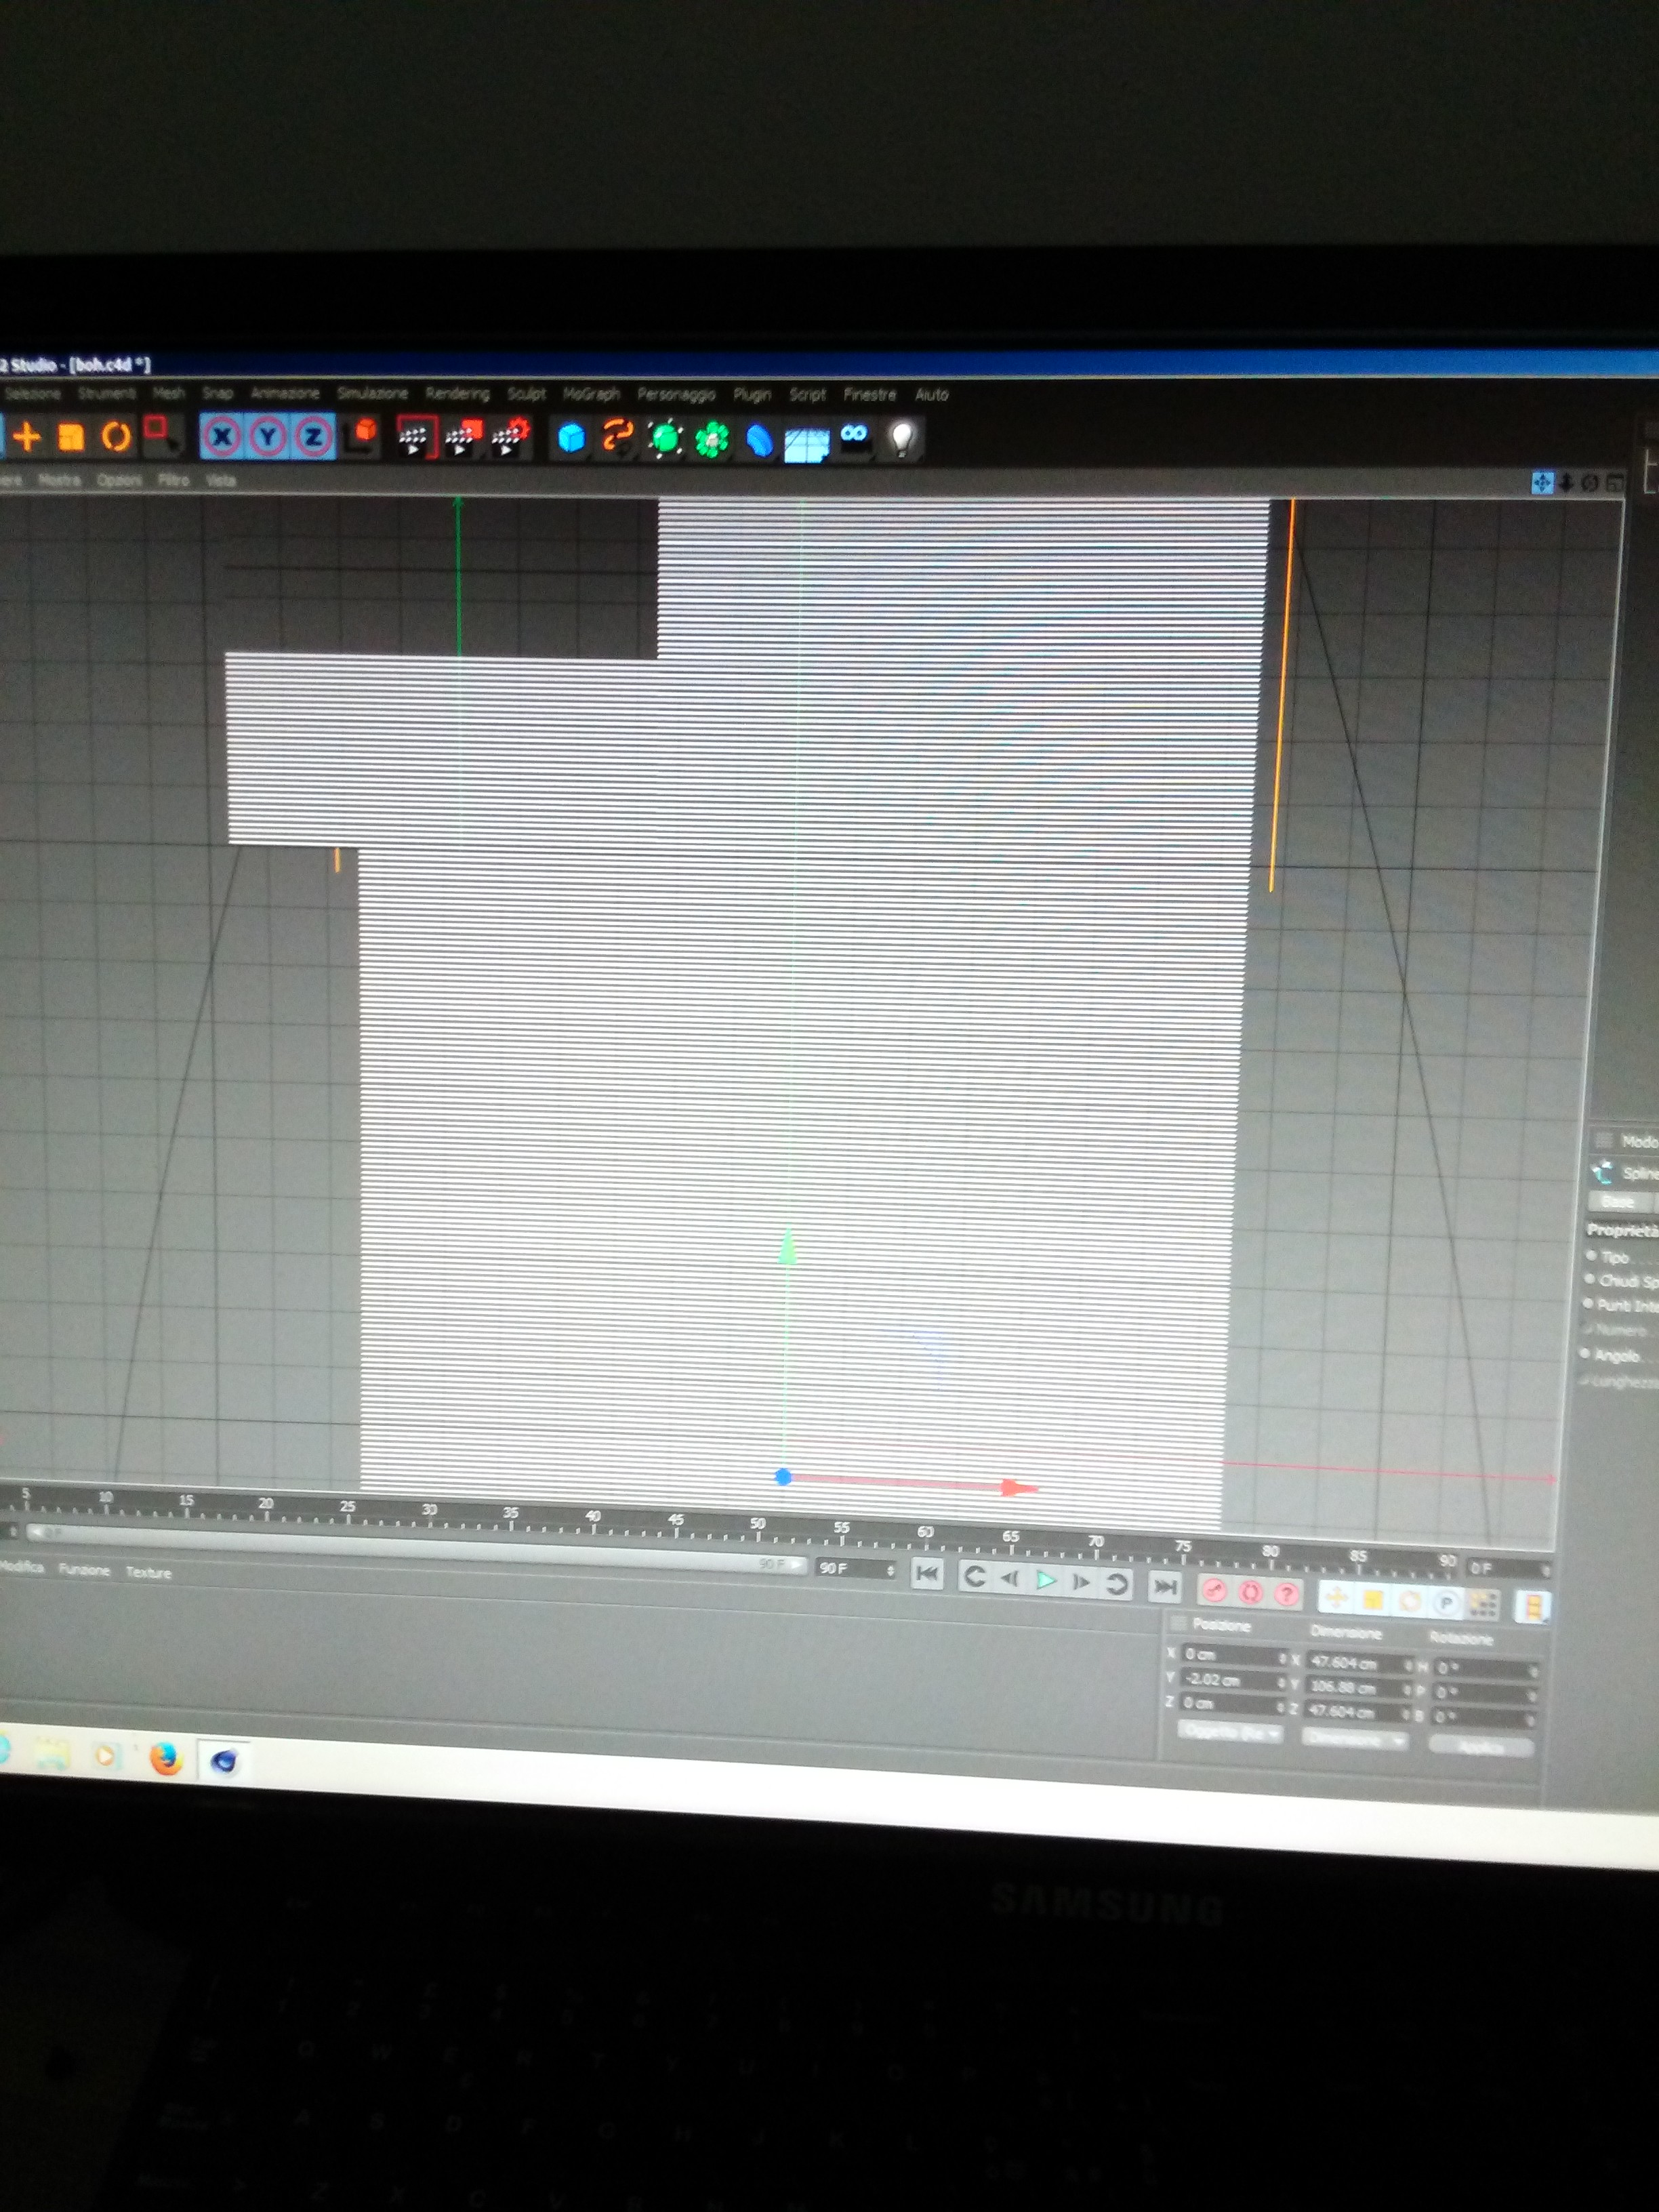Toggle the X axis lock

[222, 437]
